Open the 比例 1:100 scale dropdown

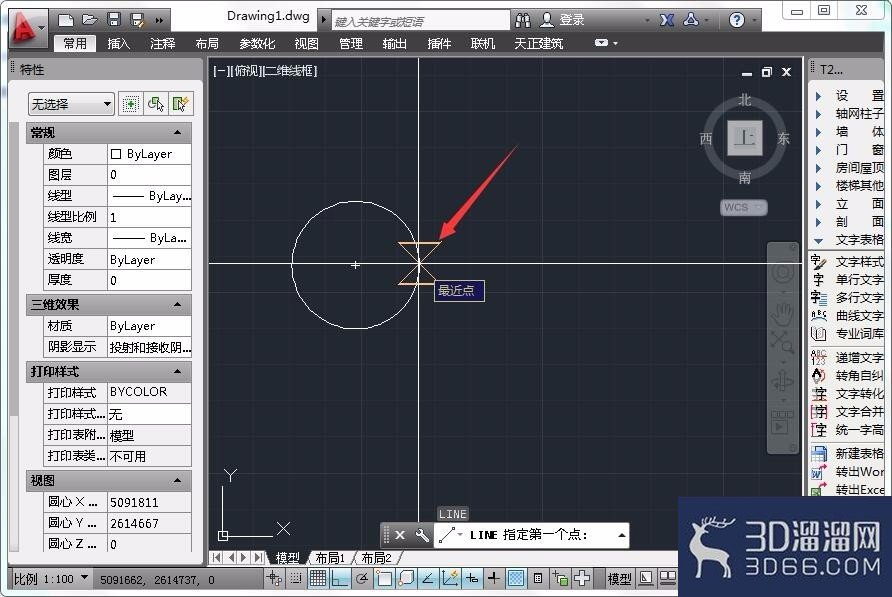tap(51, 579)
